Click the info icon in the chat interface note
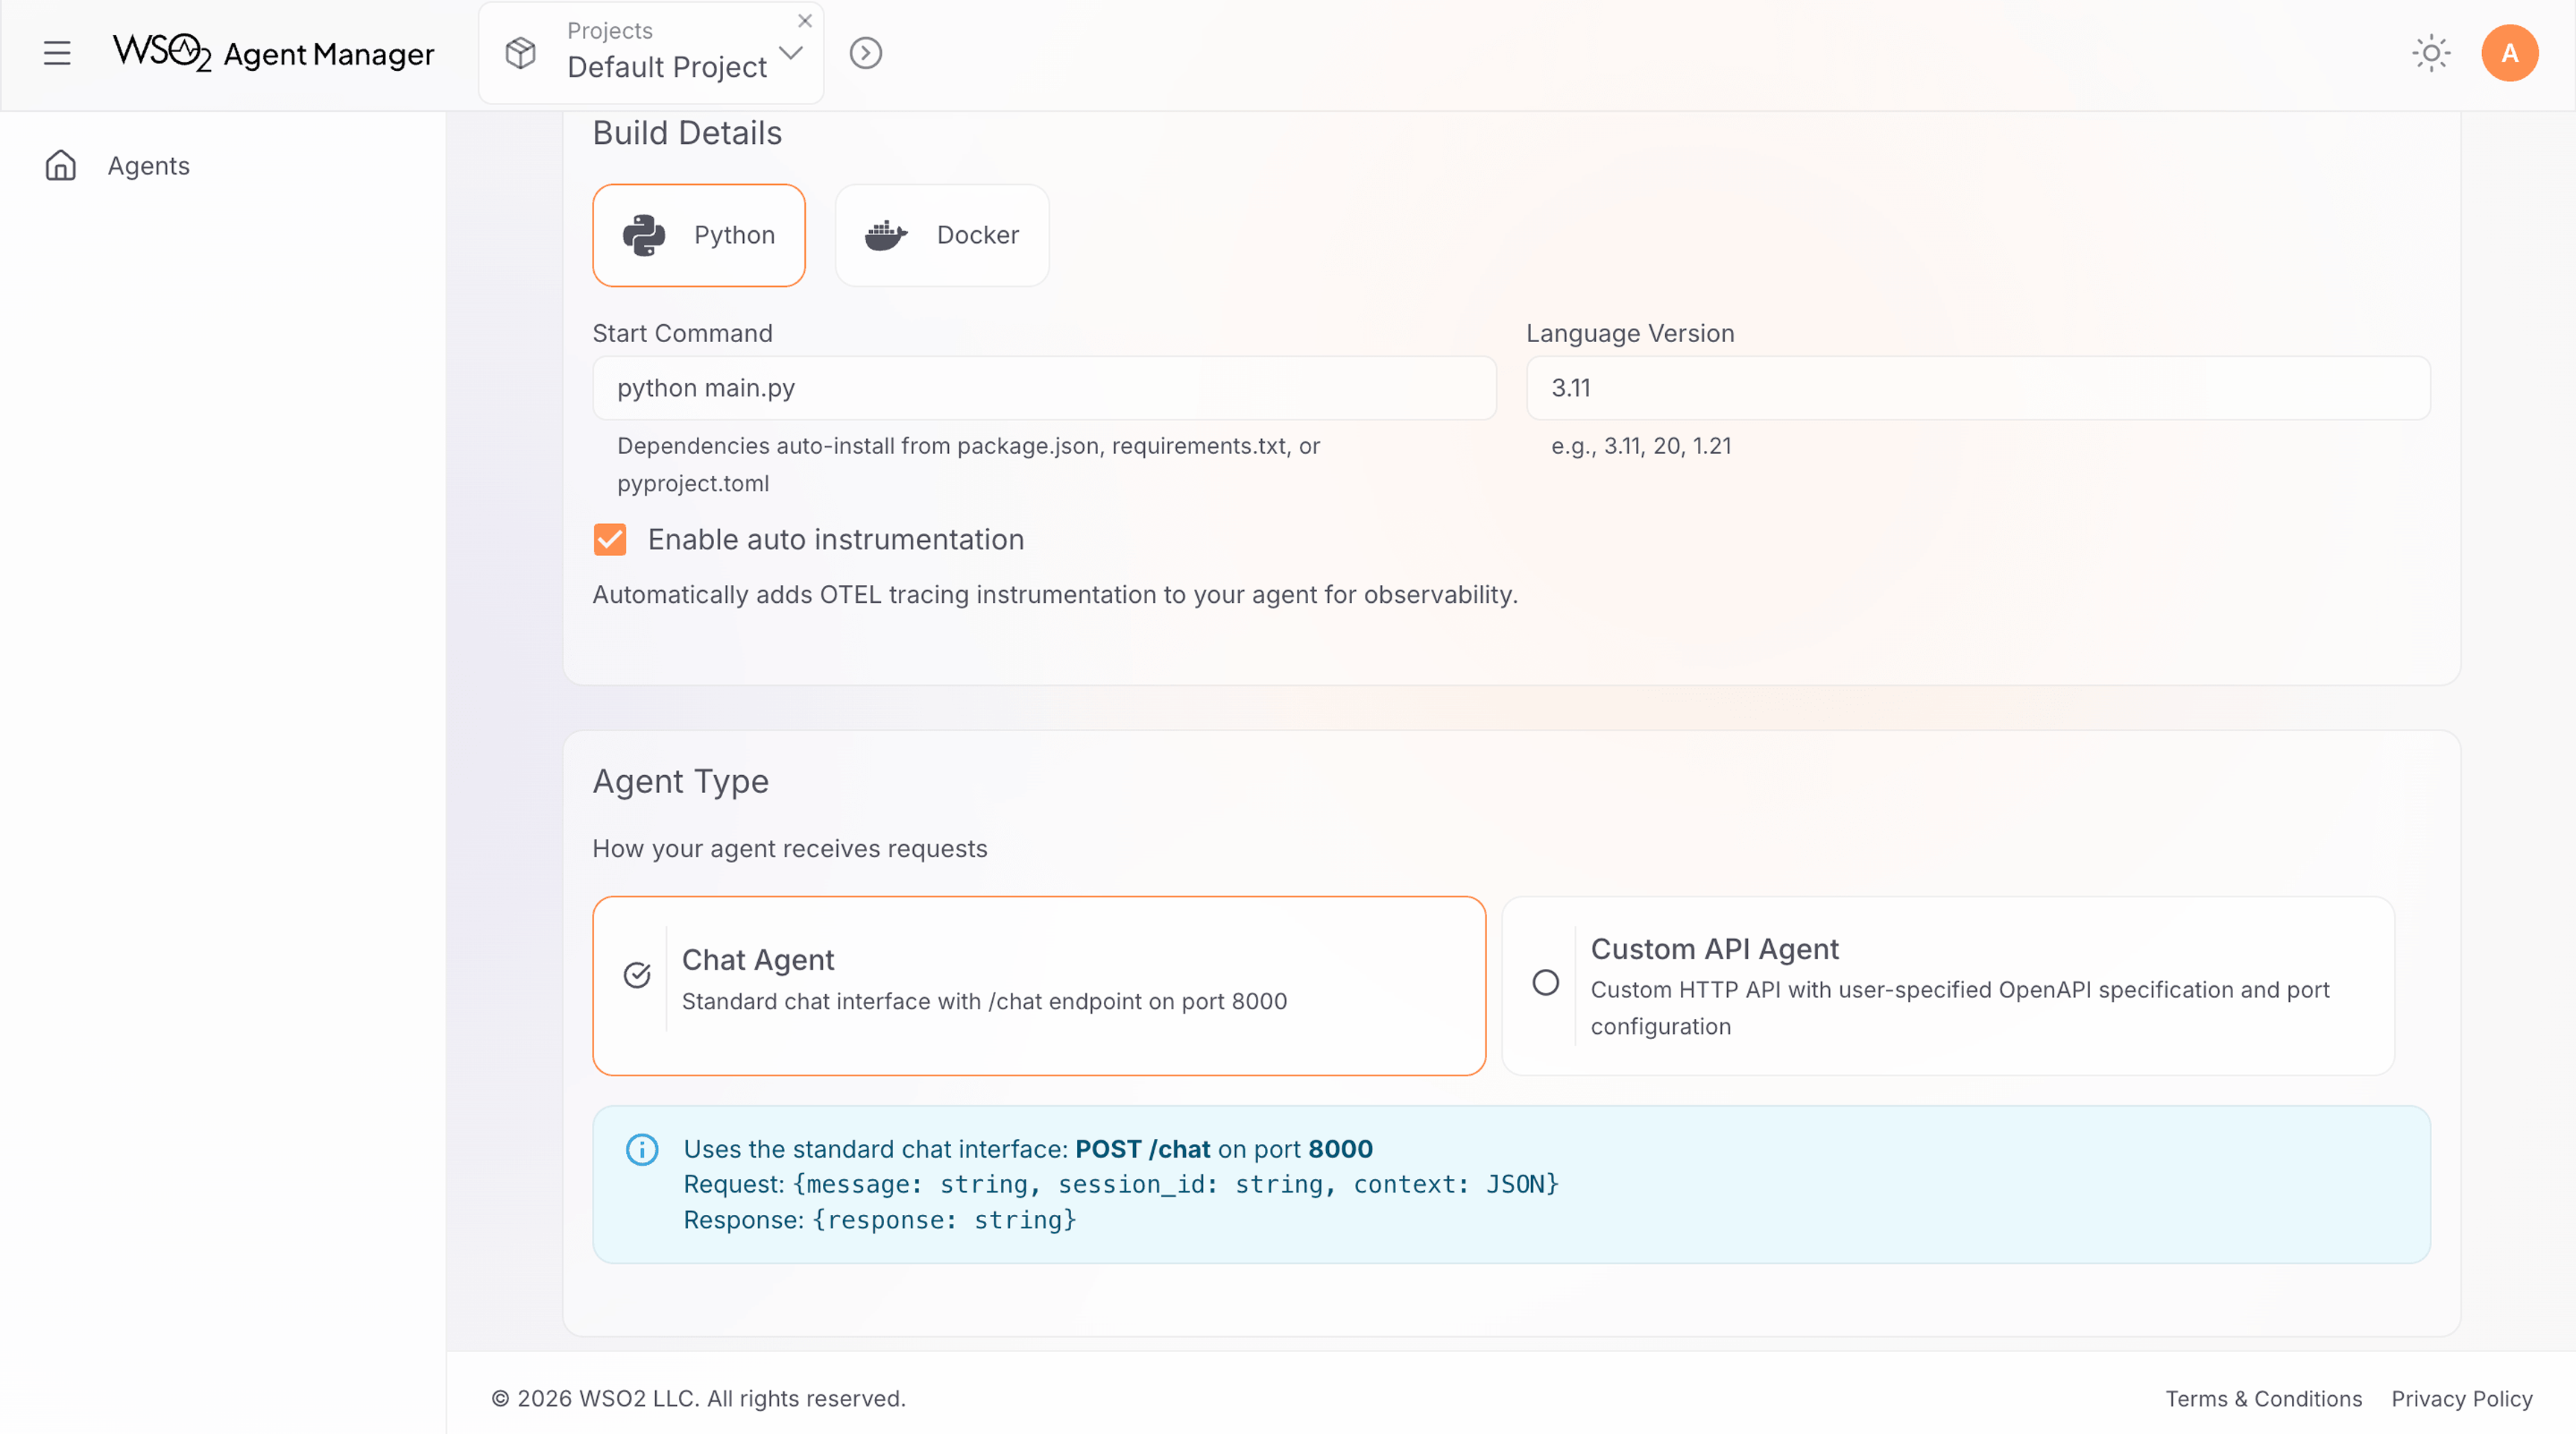The image size is (2576, 1434). tap(641, 1149)
